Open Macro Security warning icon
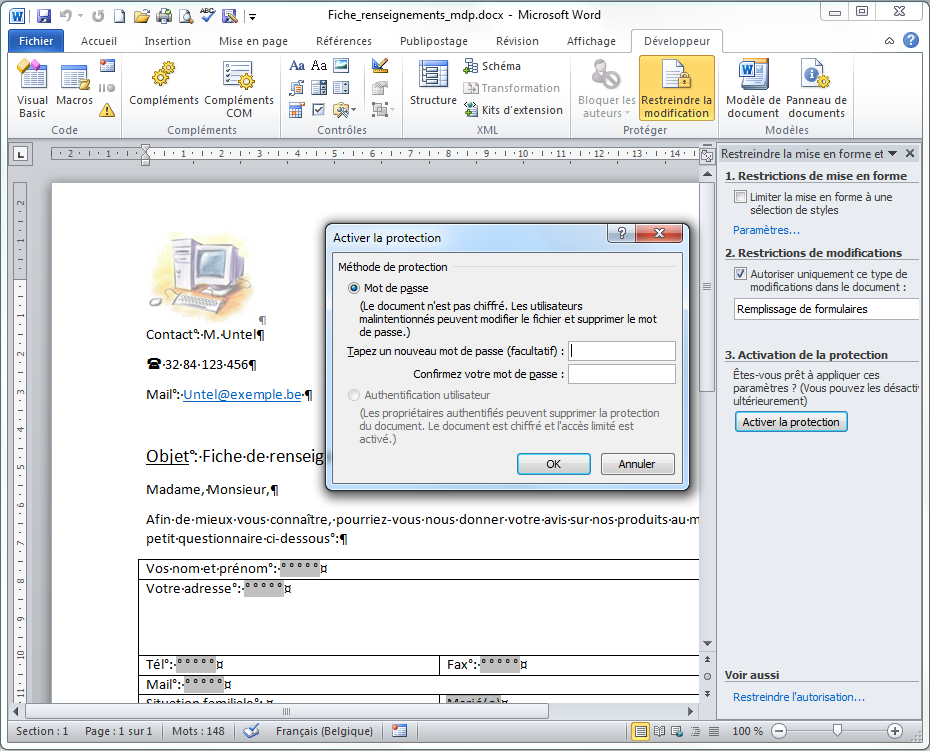The height and width of the screenshot is (751, 930). coord(107,110)
